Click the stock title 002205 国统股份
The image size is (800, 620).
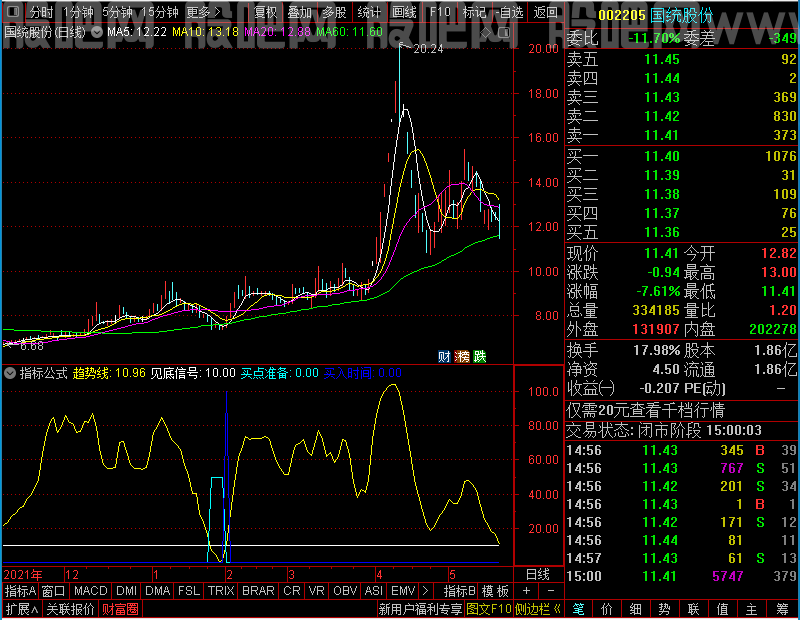(655, 15)
